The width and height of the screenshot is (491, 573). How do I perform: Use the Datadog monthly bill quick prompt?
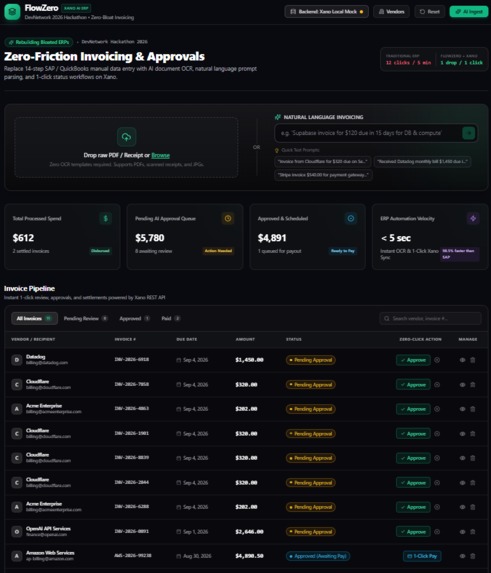422,162
